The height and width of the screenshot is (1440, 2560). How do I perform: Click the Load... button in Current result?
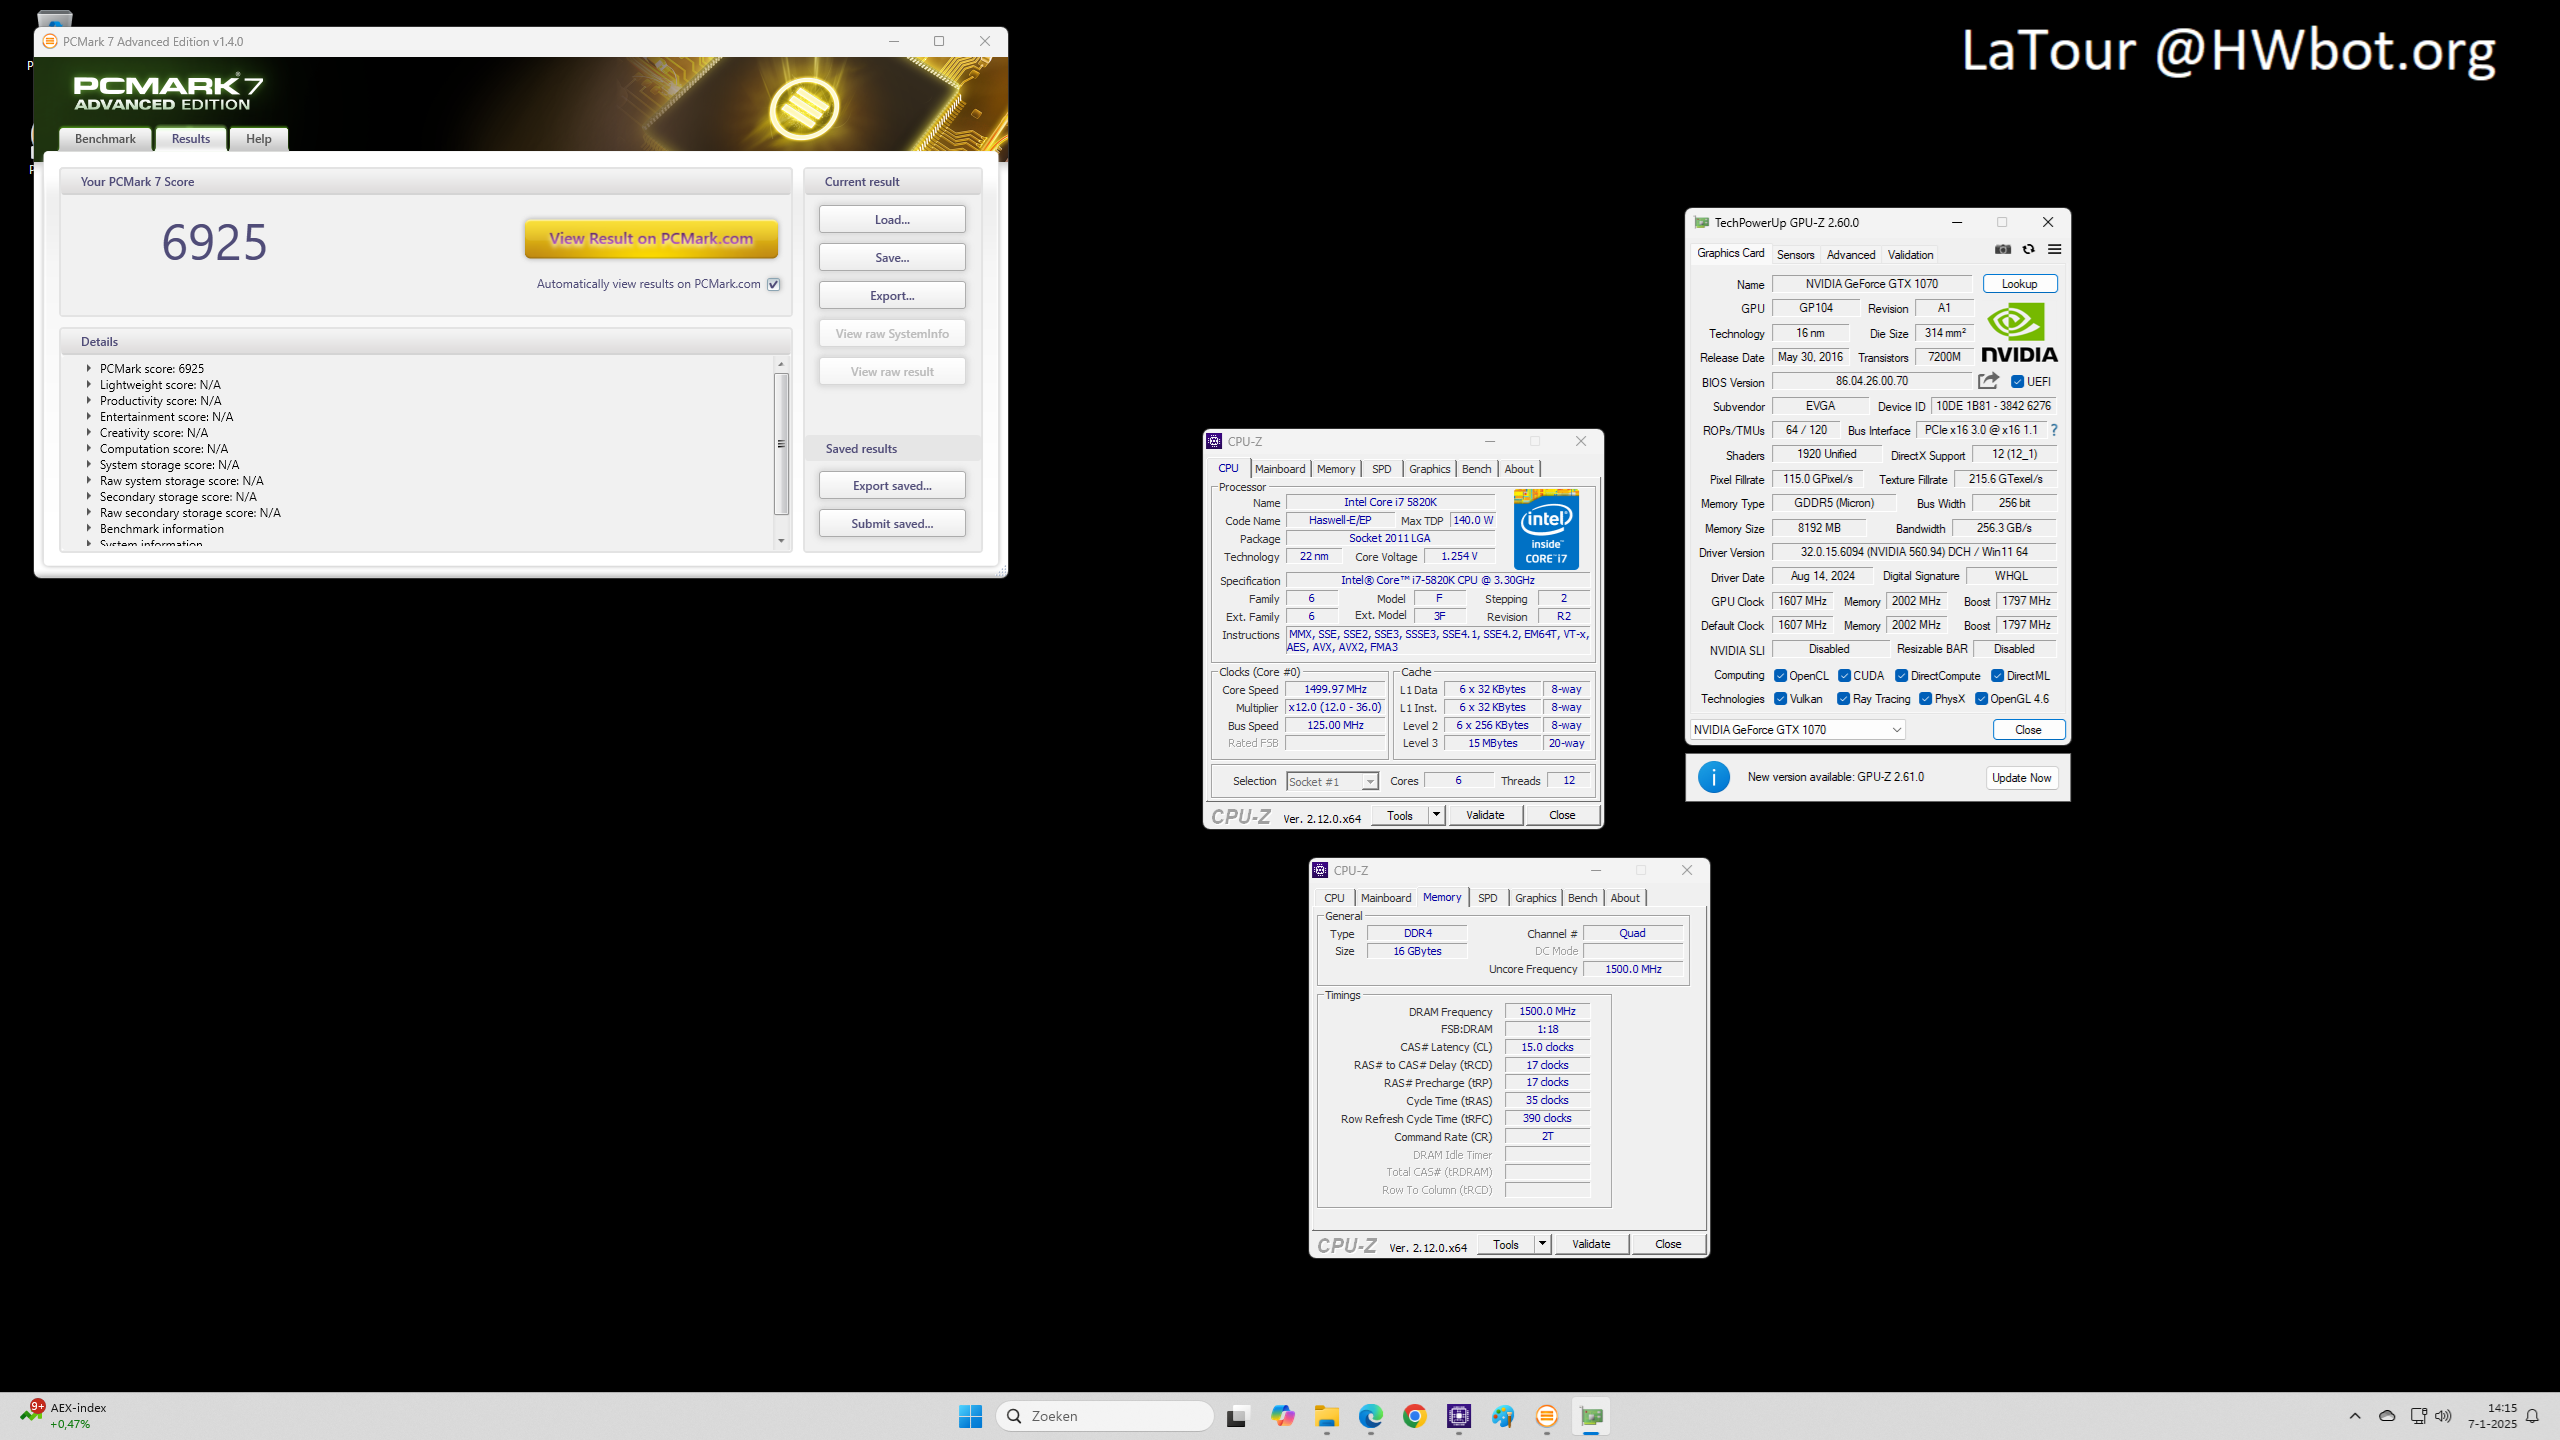[892, 220]
